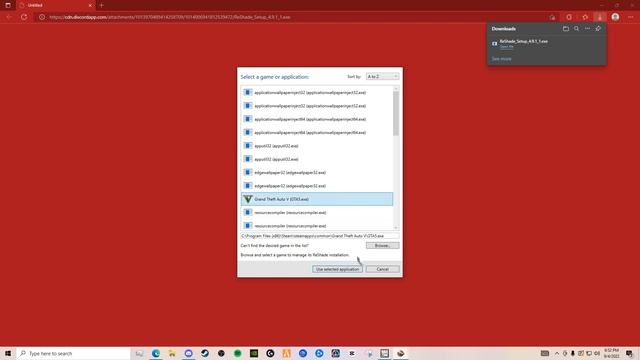
Task: Pin the Downloads panel
Action: [x=598, y=29]
